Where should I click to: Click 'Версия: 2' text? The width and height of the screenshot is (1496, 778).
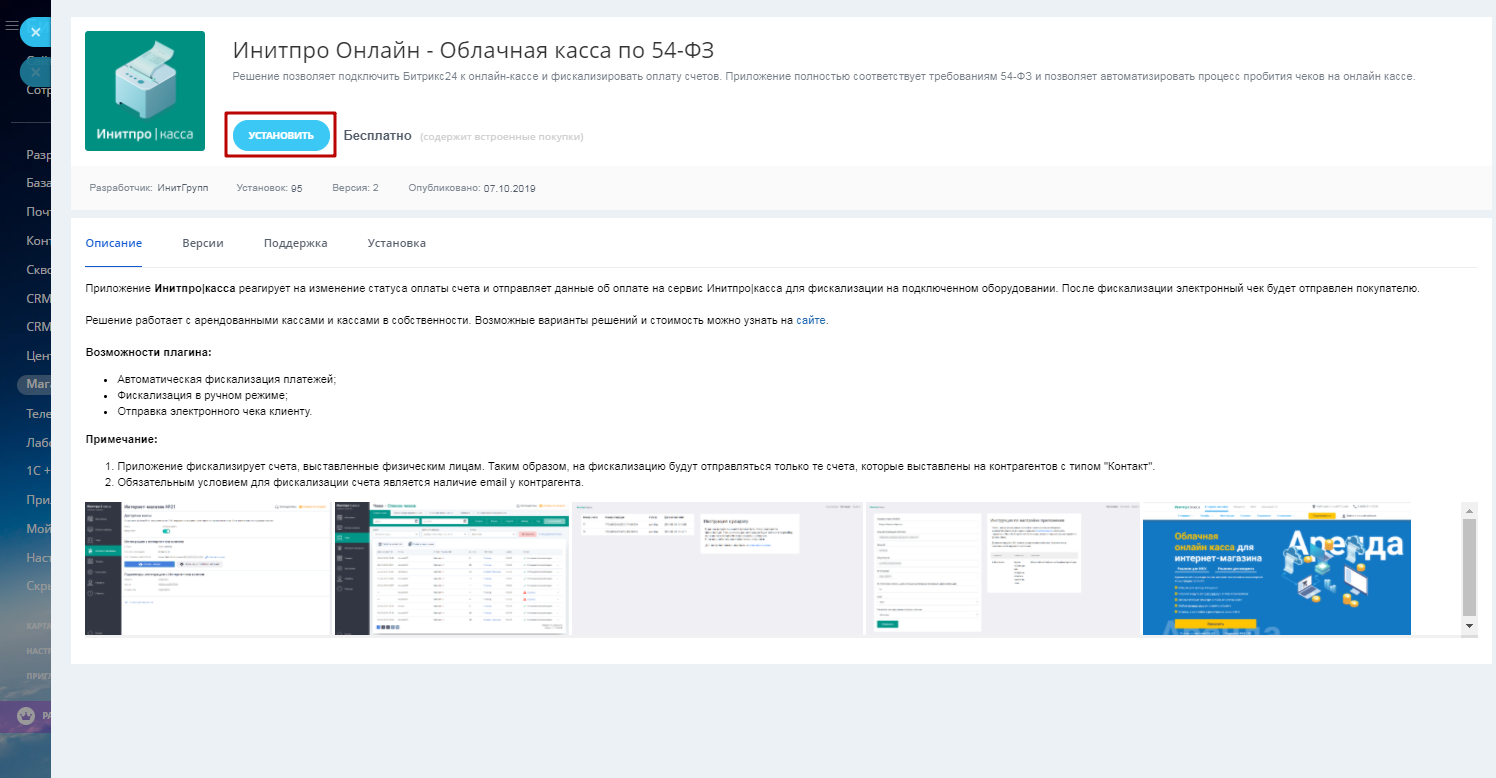(x=355, y=188)
